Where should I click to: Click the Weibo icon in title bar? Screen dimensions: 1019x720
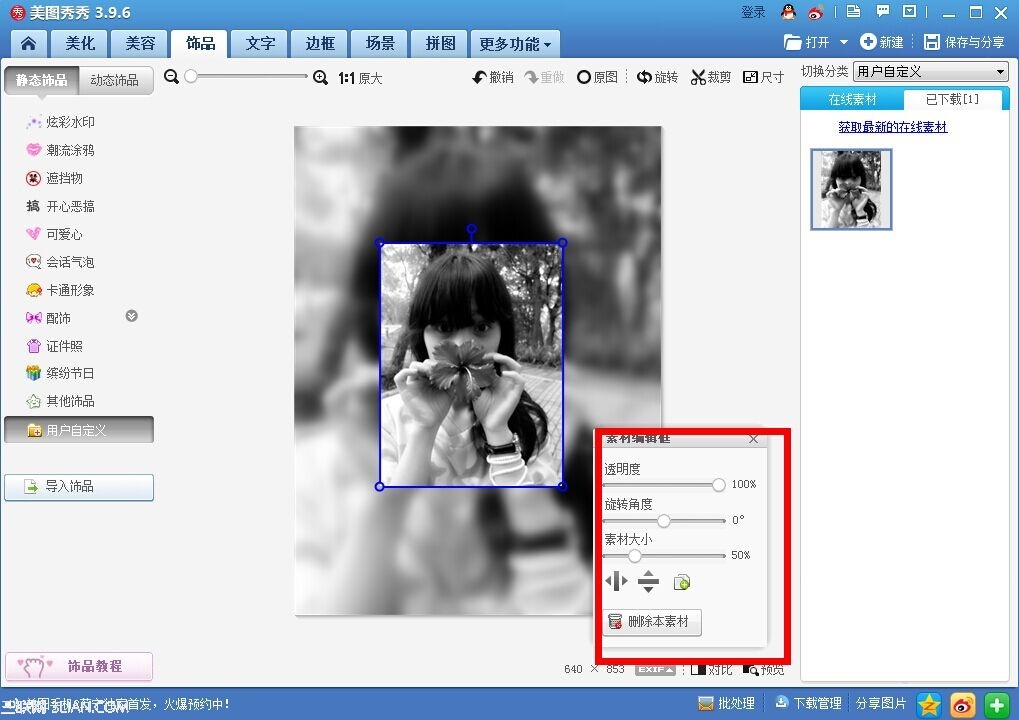pyautogui.click(x=816, y=12)
